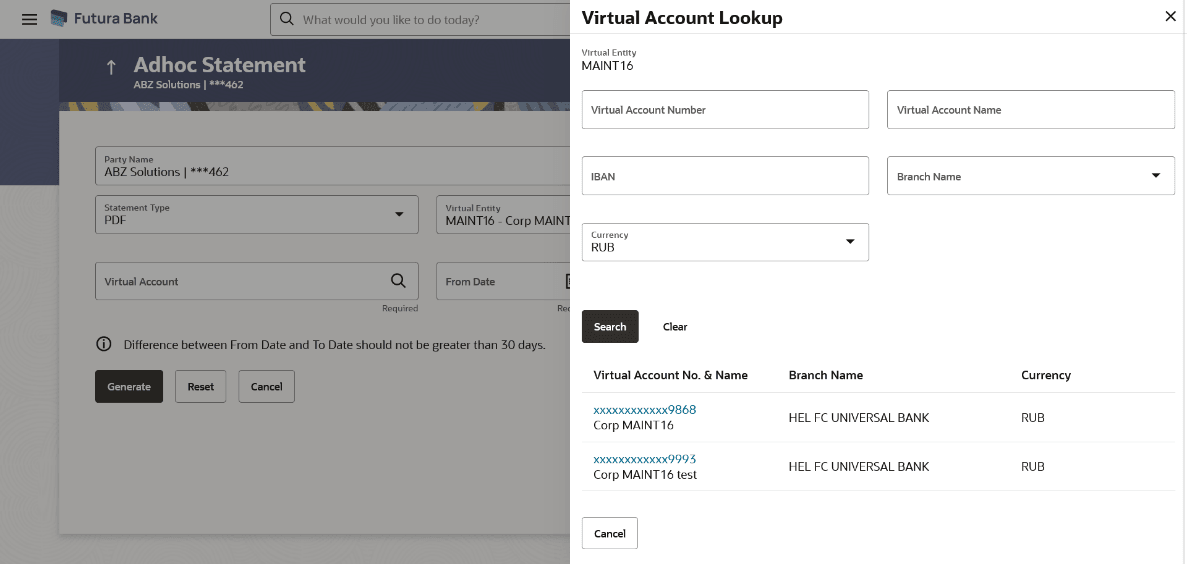Select virtual account ending in 9993
Viewport: 1187px width, 564px height.
(645, 459)
